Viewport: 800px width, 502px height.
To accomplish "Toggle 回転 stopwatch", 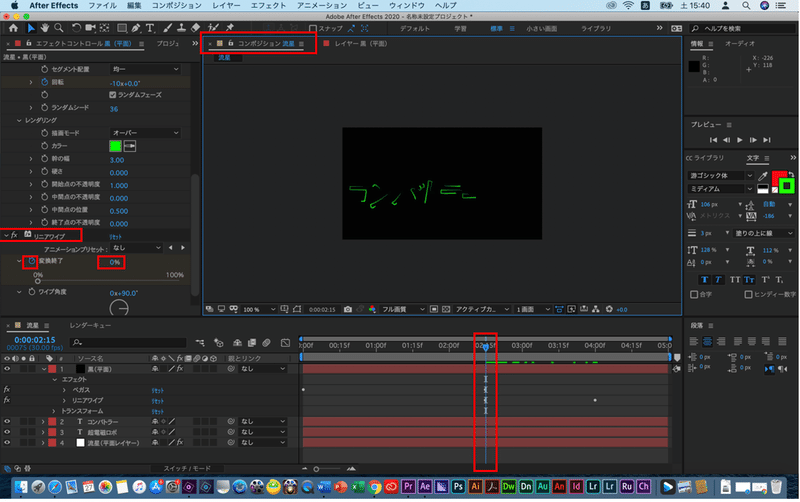I will tap(44, 82).
